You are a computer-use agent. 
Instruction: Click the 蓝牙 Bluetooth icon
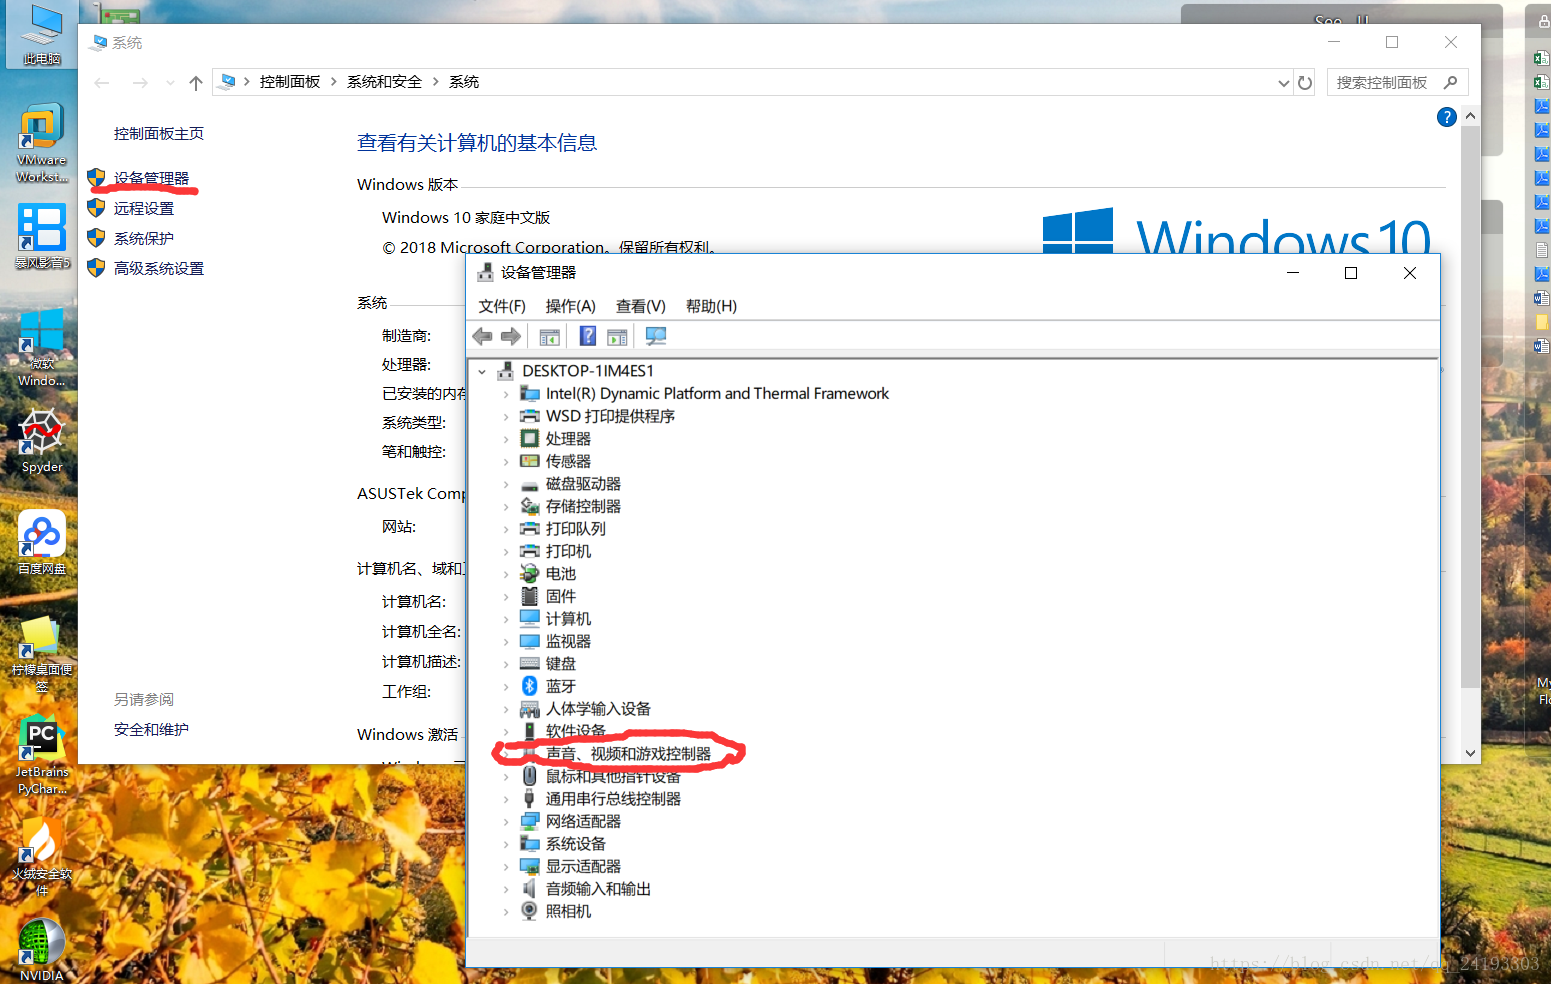530,686
